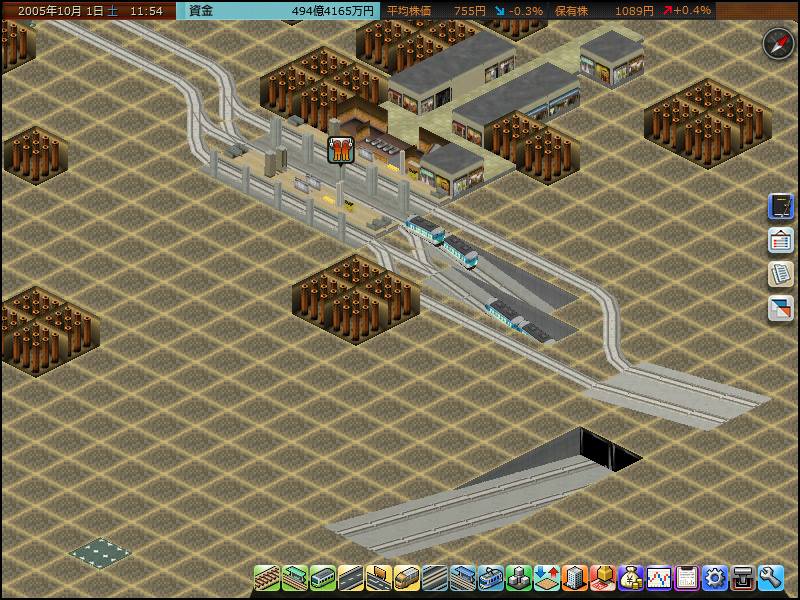Click the 保有株 held stocks label
800x600 pixels.
pyautogui.click(x=571, y=11)
